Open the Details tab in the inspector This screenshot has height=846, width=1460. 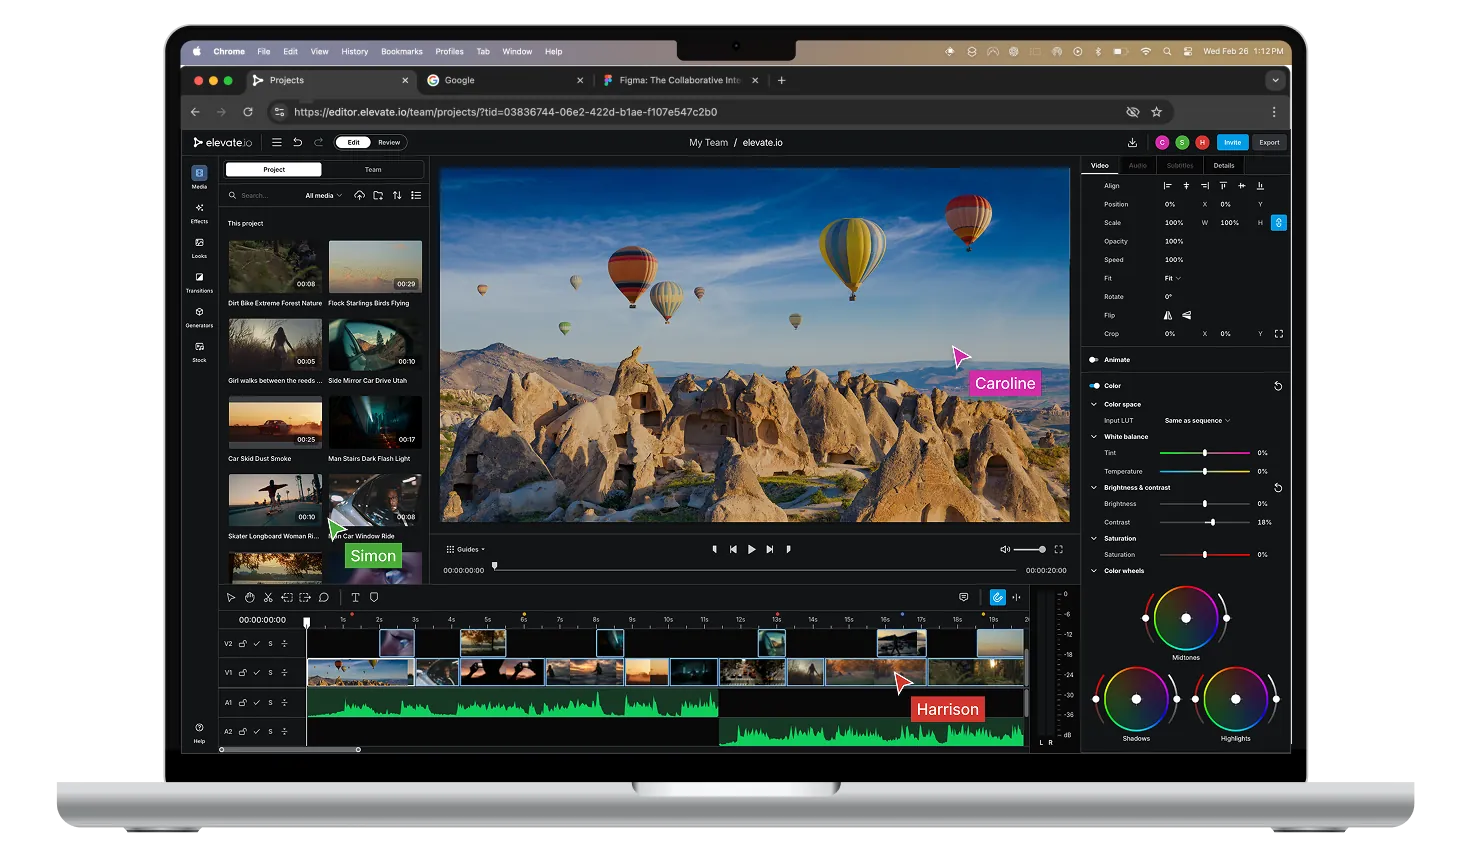1224,165
